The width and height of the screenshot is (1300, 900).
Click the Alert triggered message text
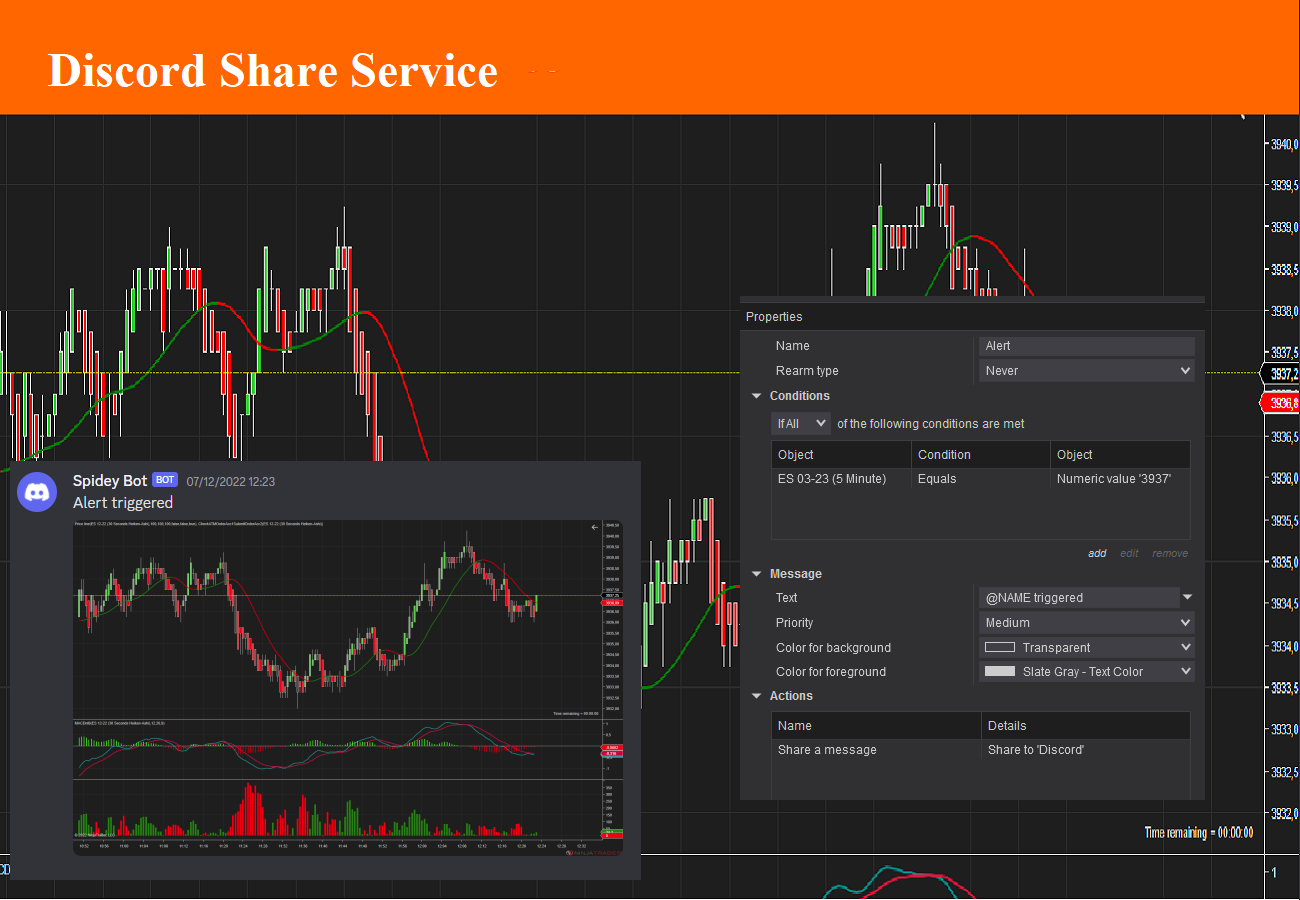pyautogui.click(x=123, y=503)
